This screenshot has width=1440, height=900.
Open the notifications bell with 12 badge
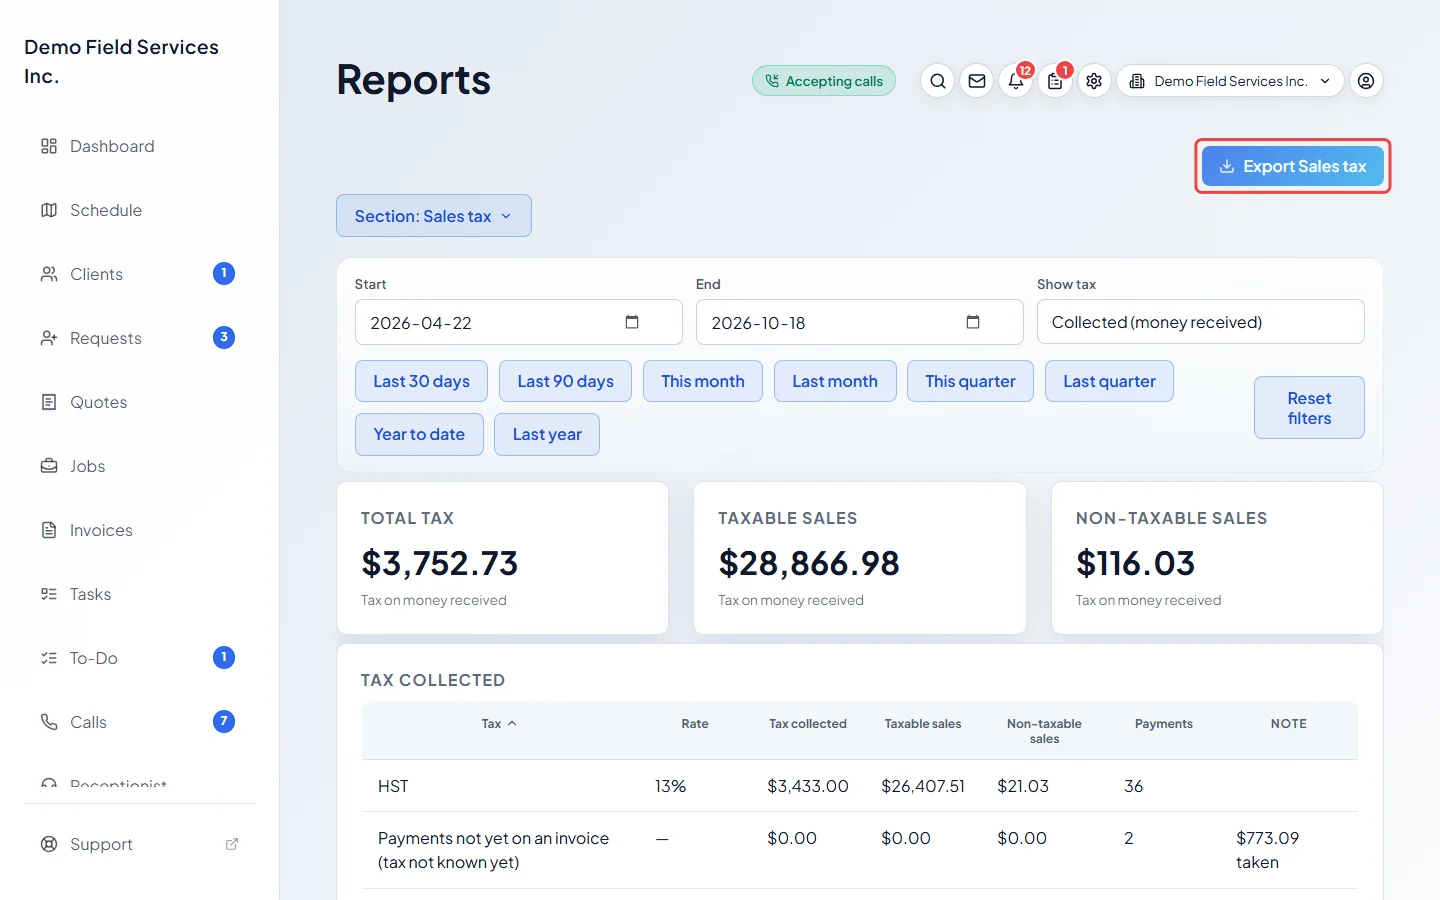tap(1016, 81)
